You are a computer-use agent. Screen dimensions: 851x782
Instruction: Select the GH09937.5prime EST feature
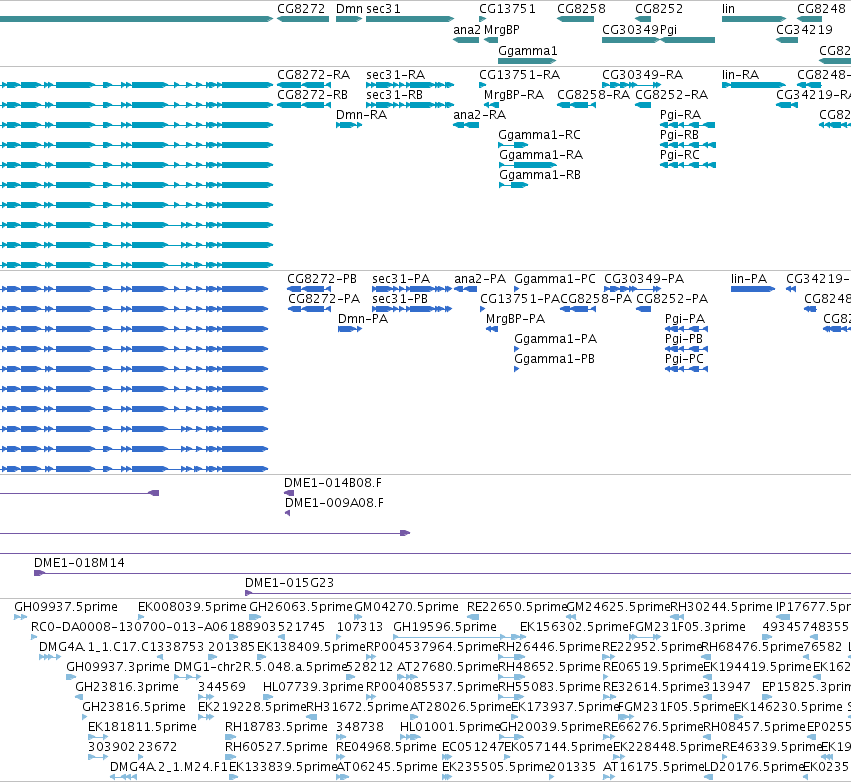(x=20, y=616)
